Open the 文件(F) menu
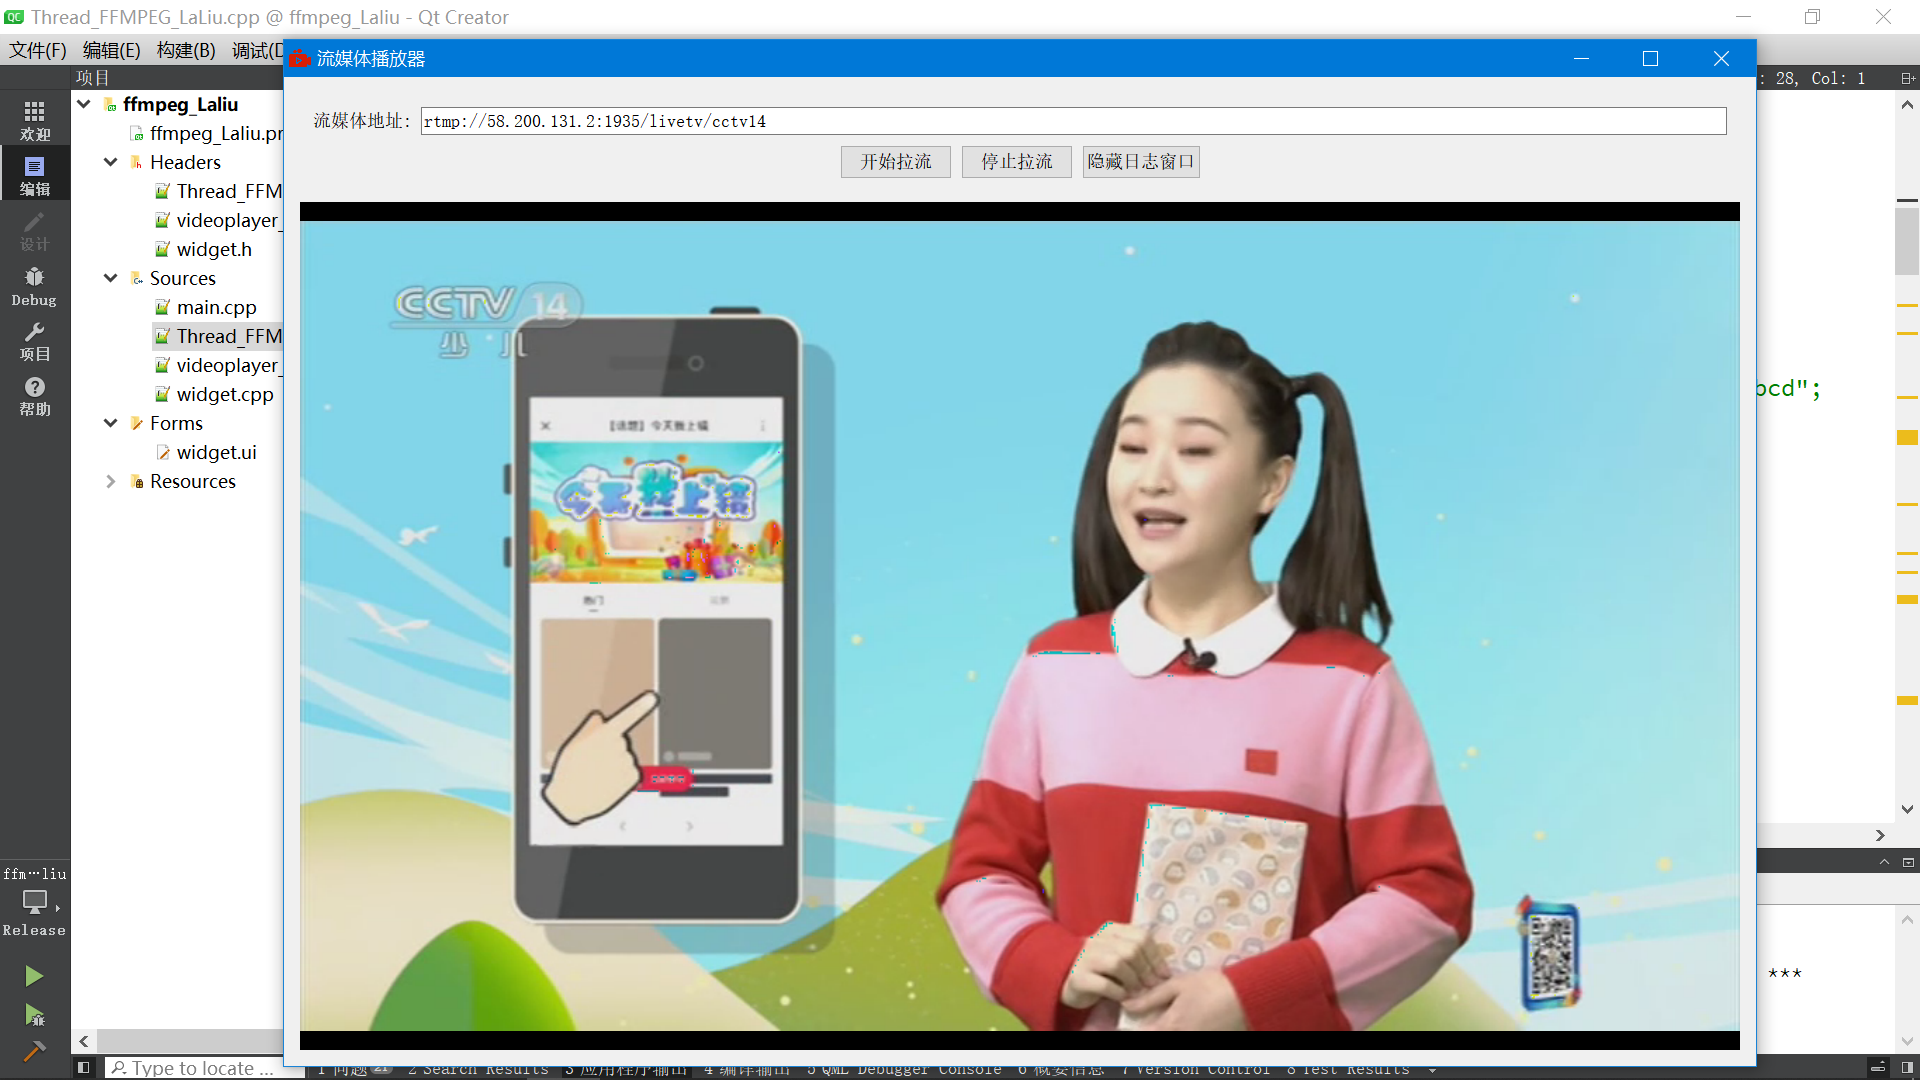1920x1080 pixels. tap(37, 50)
